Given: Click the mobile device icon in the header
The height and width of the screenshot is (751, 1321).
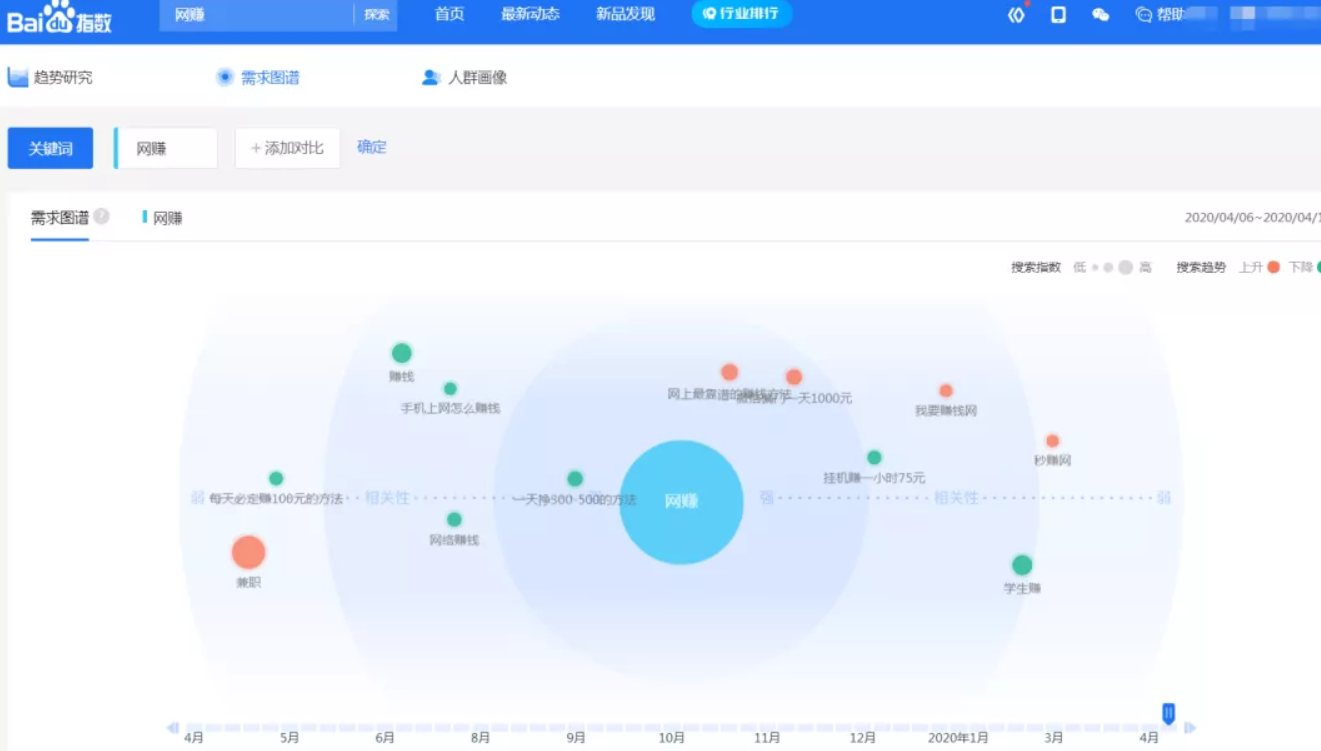Looking at the screenshot, I should tap(1058, 15).
